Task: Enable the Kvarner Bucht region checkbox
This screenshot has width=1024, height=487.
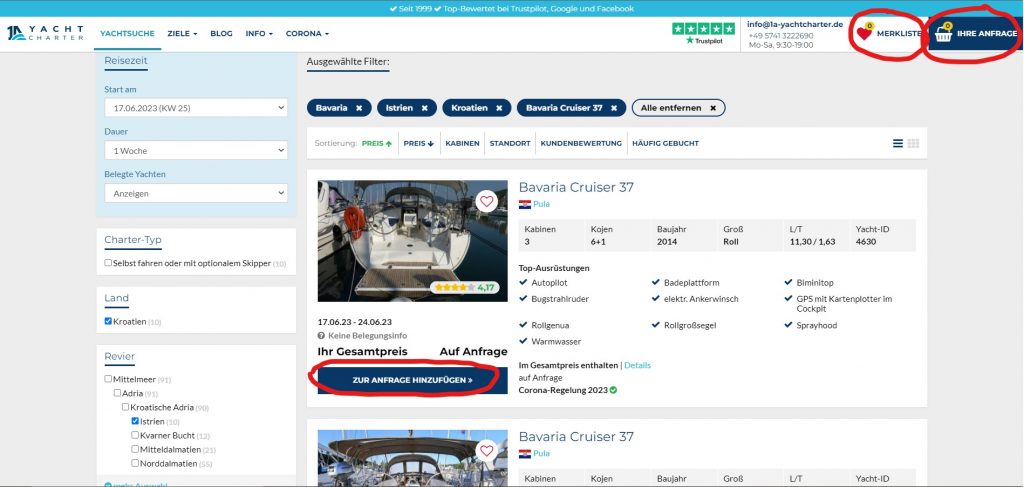Action: pos(136,435)
